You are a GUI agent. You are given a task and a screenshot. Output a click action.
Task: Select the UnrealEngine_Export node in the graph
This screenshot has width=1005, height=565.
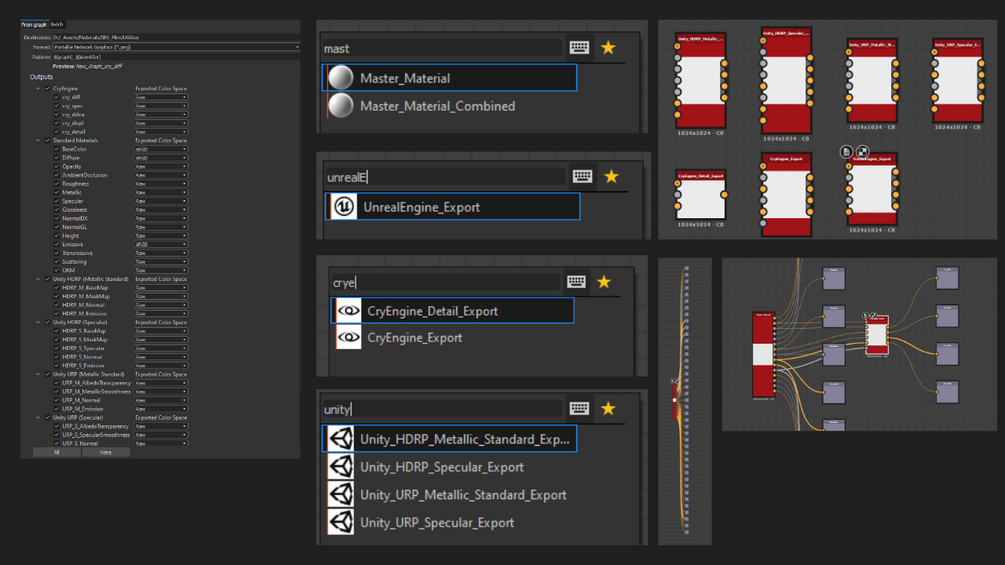point(872,190)
